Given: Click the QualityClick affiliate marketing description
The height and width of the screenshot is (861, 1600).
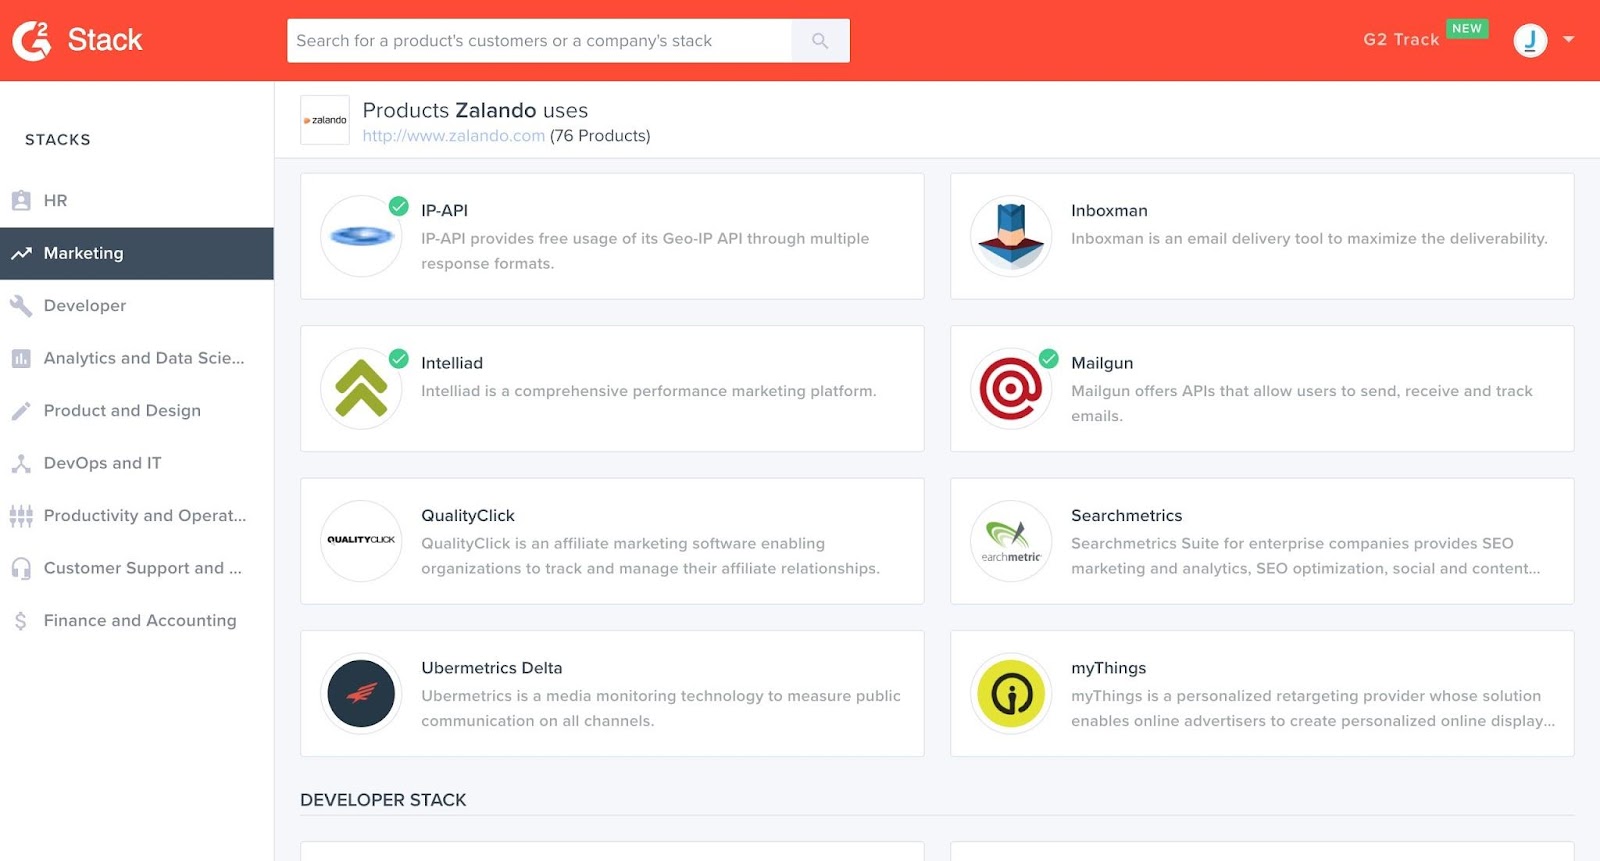Looking at the screenshot, I should point(651,556).
